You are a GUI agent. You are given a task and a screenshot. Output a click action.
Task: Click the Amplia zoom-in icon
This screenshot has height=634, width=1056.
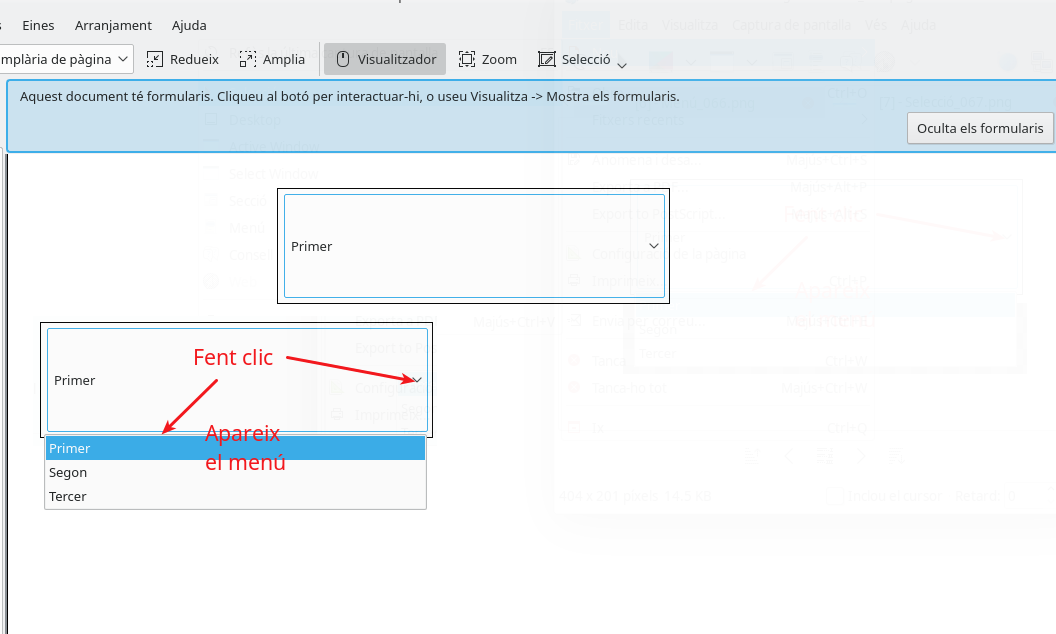(x=248, y=59)
